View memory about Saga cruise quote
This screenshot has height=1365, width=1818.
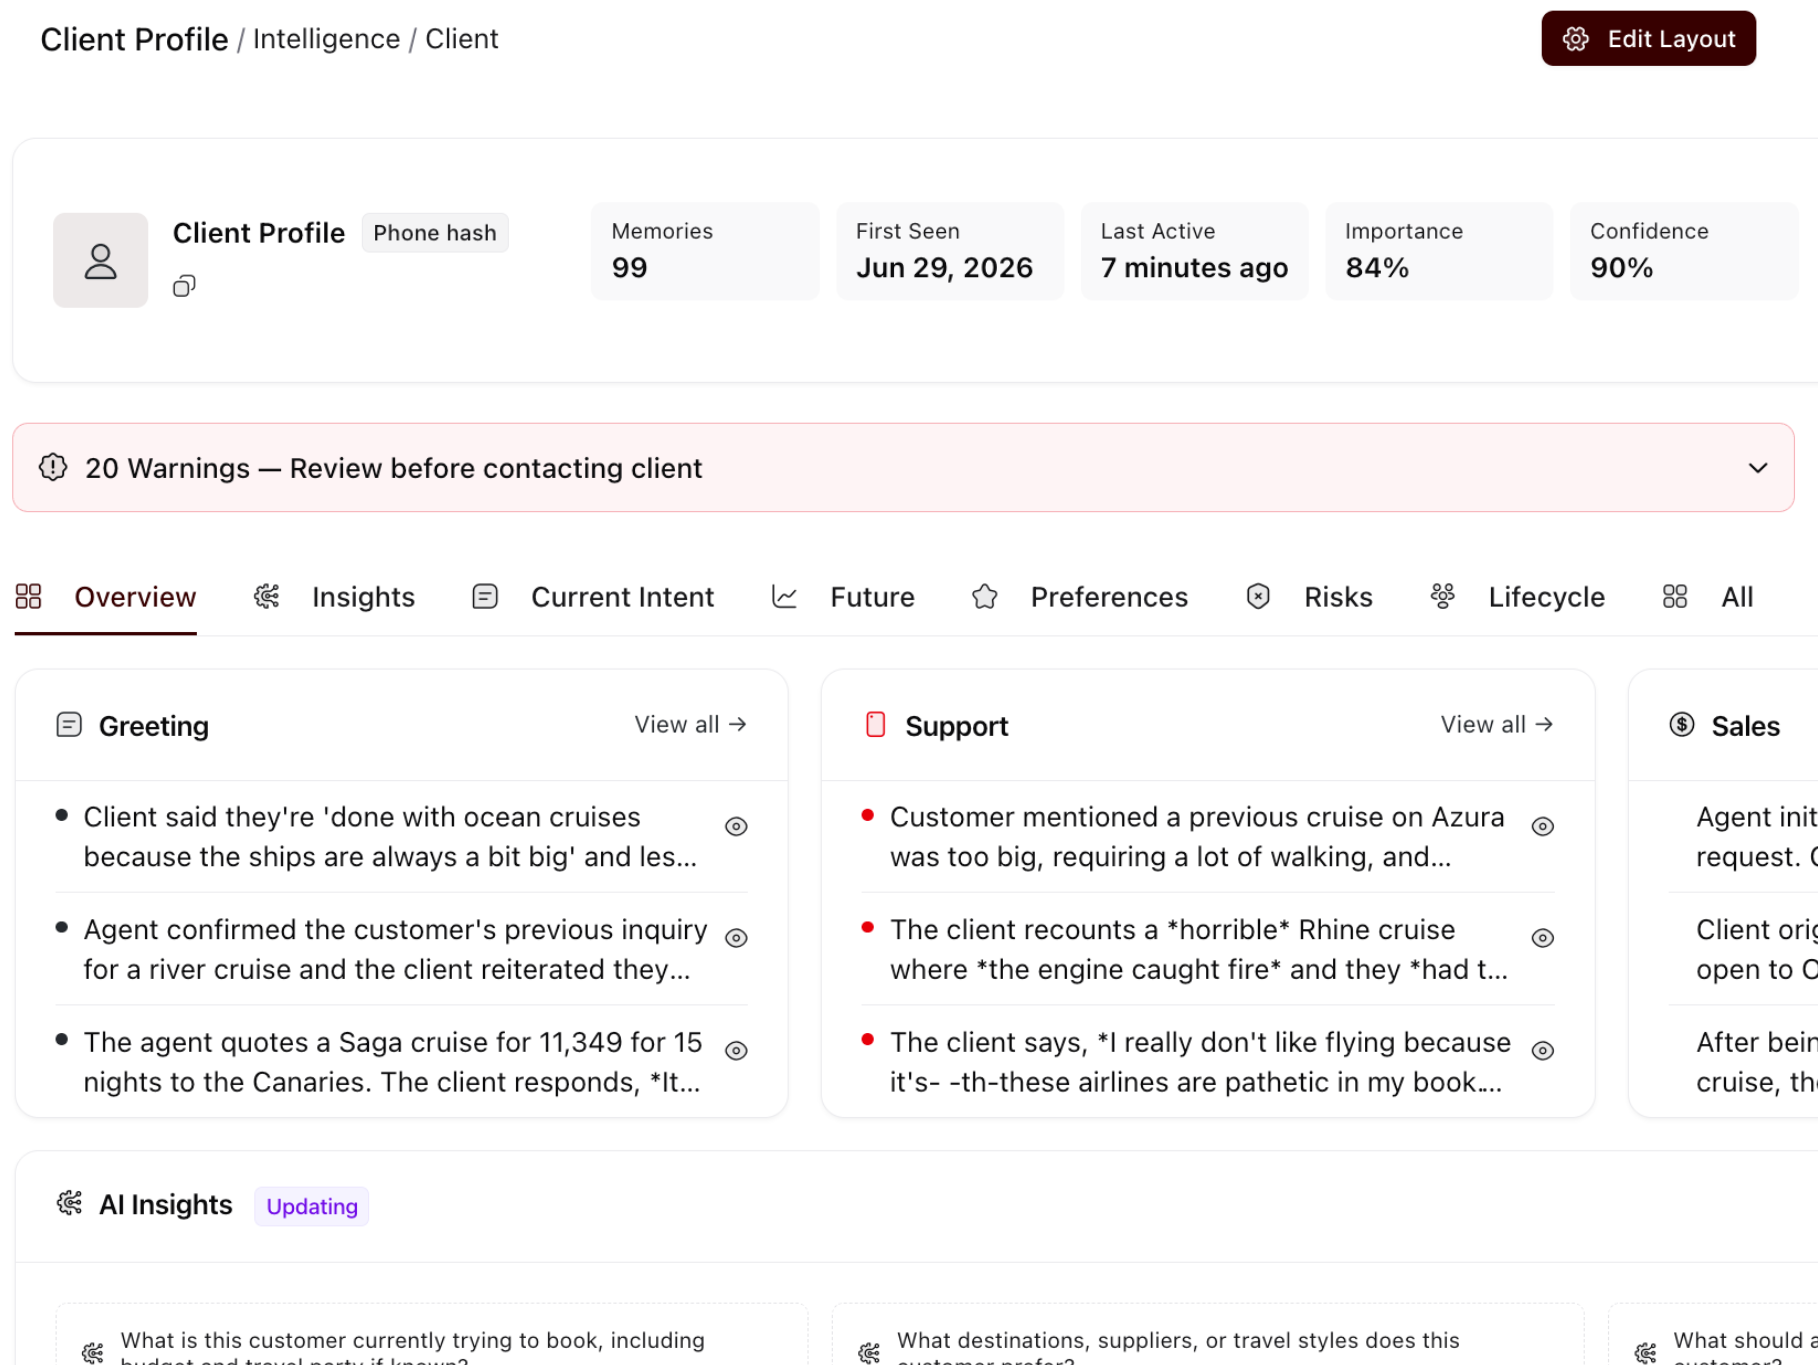click(x=736, y=1051)
